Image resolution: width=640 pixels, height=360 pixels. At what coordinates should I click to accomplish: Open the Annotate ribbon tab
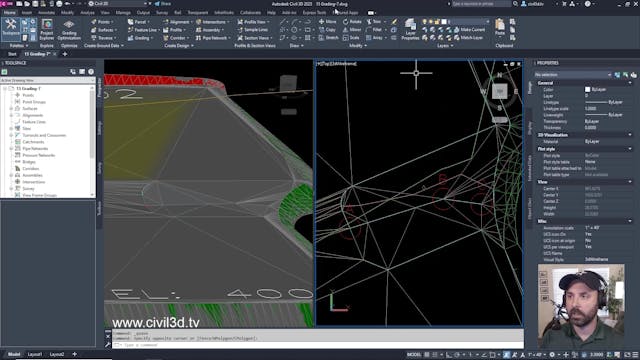(x=46, y=13)
